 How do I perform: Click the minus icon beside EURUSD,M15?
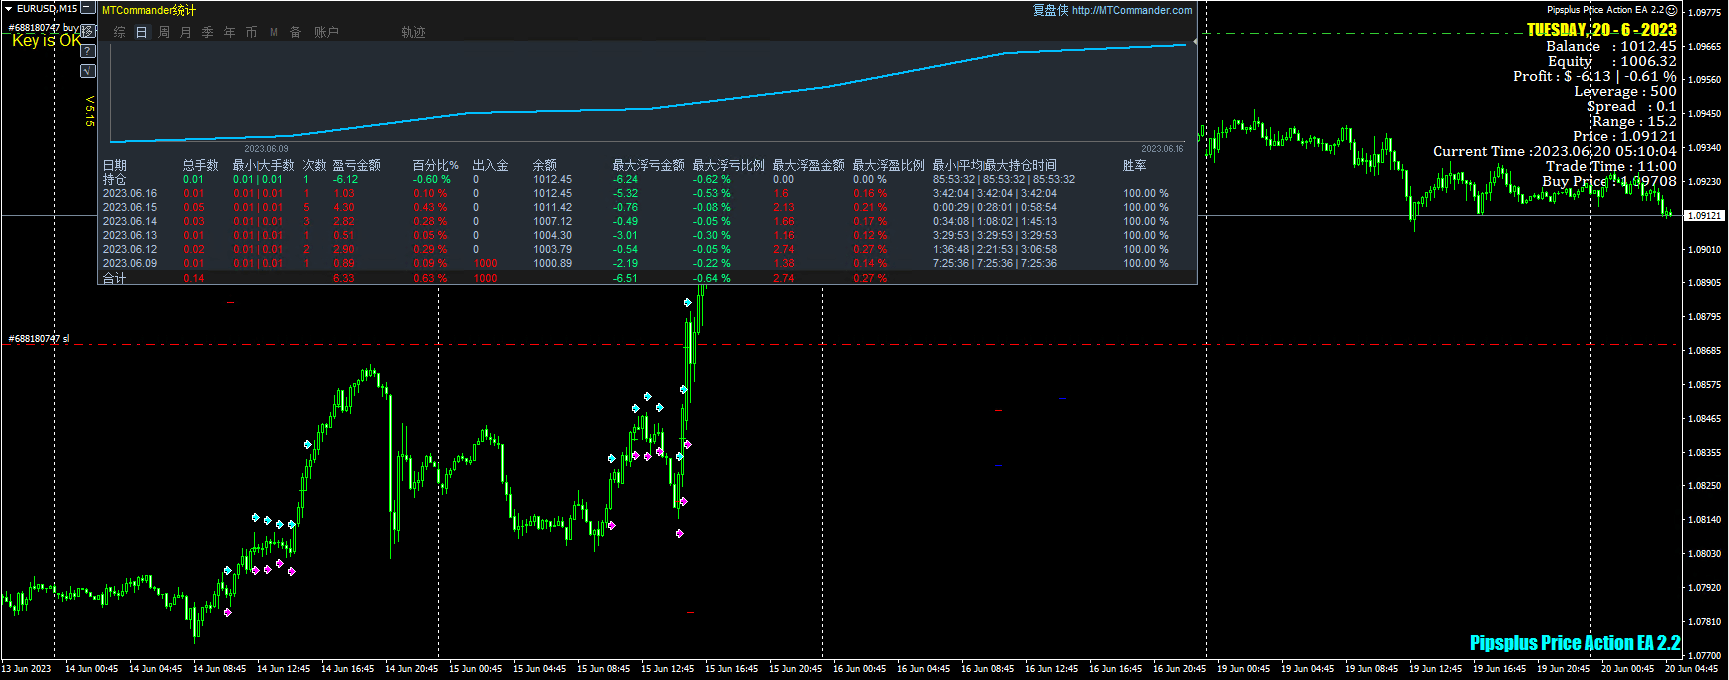[88, 8]
